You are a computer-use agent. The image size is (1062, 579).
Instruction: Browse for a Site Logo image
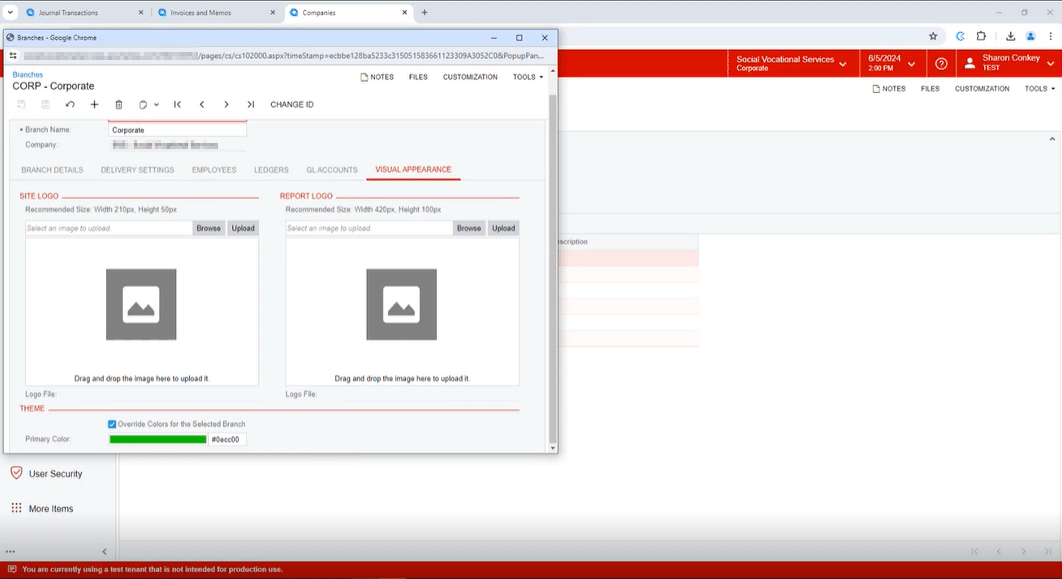click(x=208, y=228)
